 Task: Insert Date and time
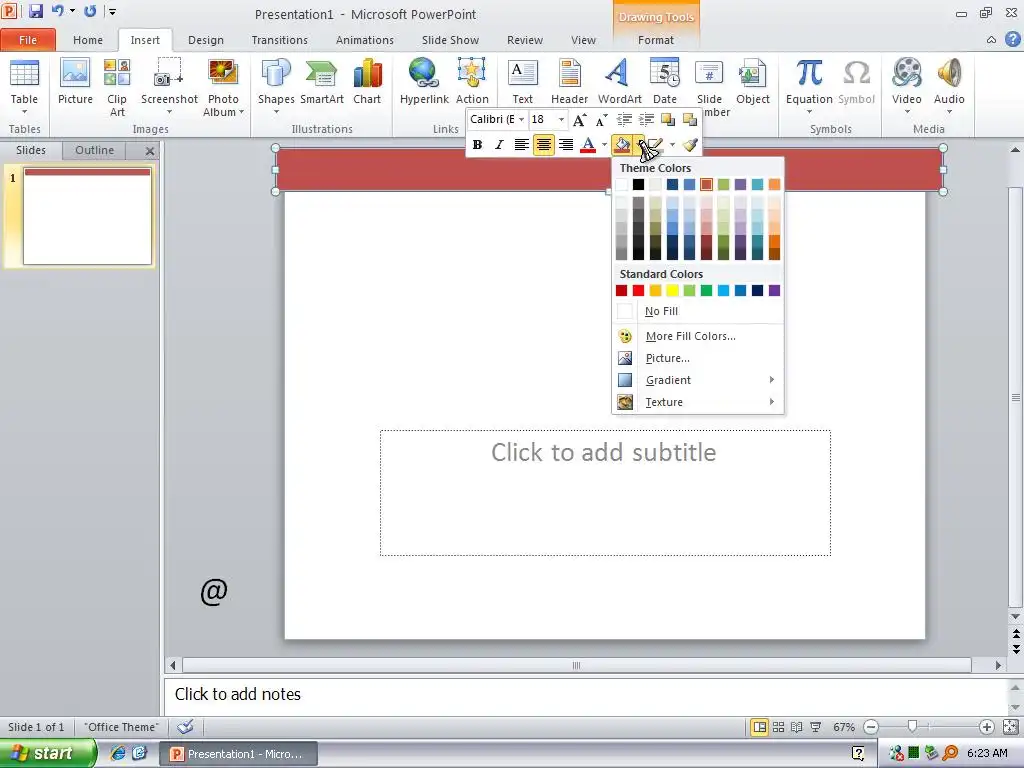[665, 82]
